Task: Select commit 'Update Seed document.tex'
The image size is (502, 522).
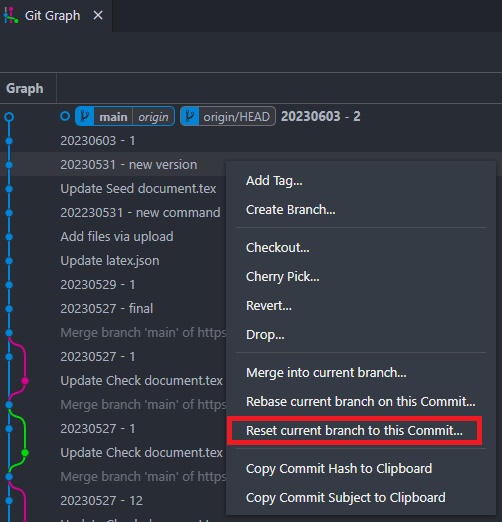Action: (x=138, y=189)
